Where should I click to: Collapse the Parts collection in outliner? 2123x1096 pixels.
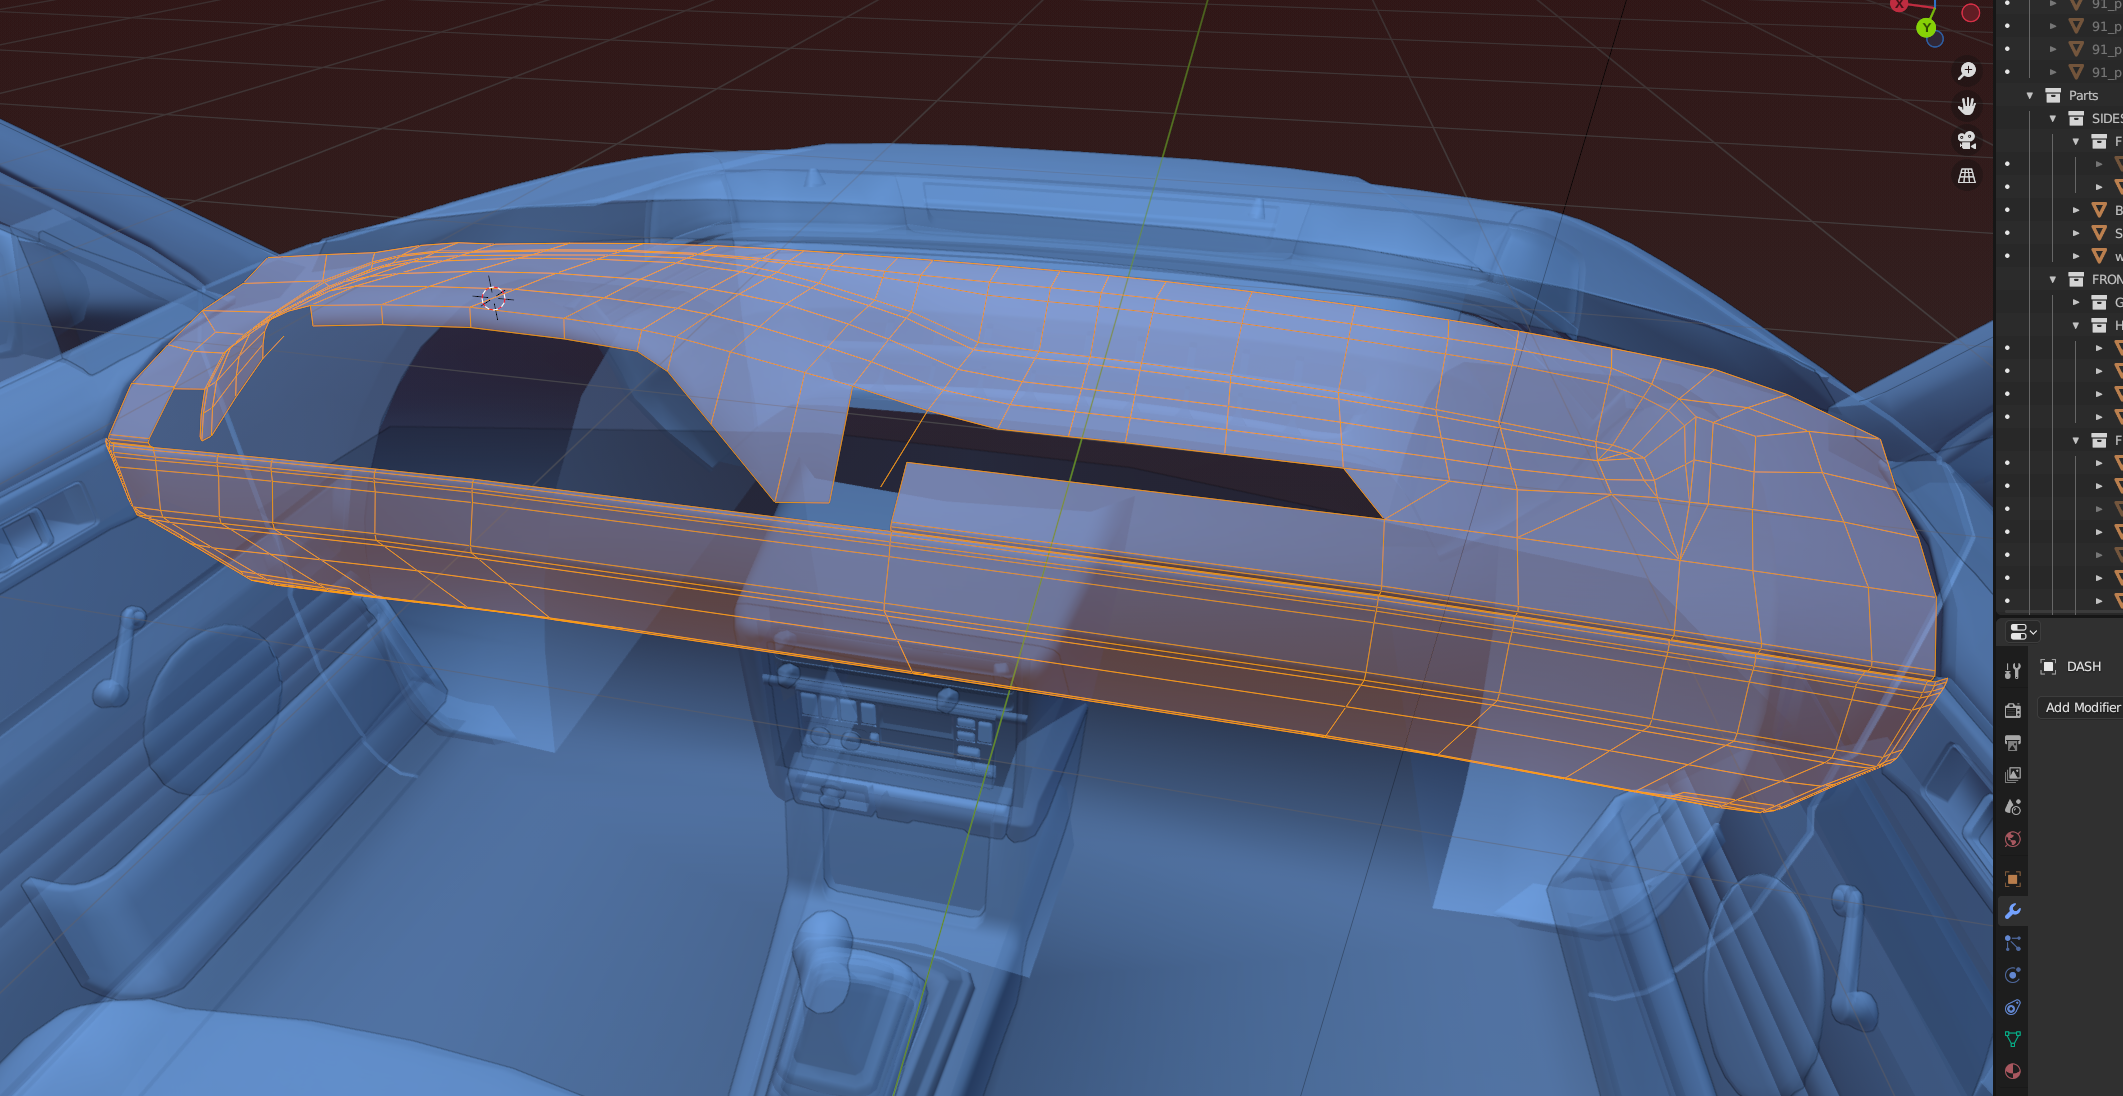[x=2030, y=96]
